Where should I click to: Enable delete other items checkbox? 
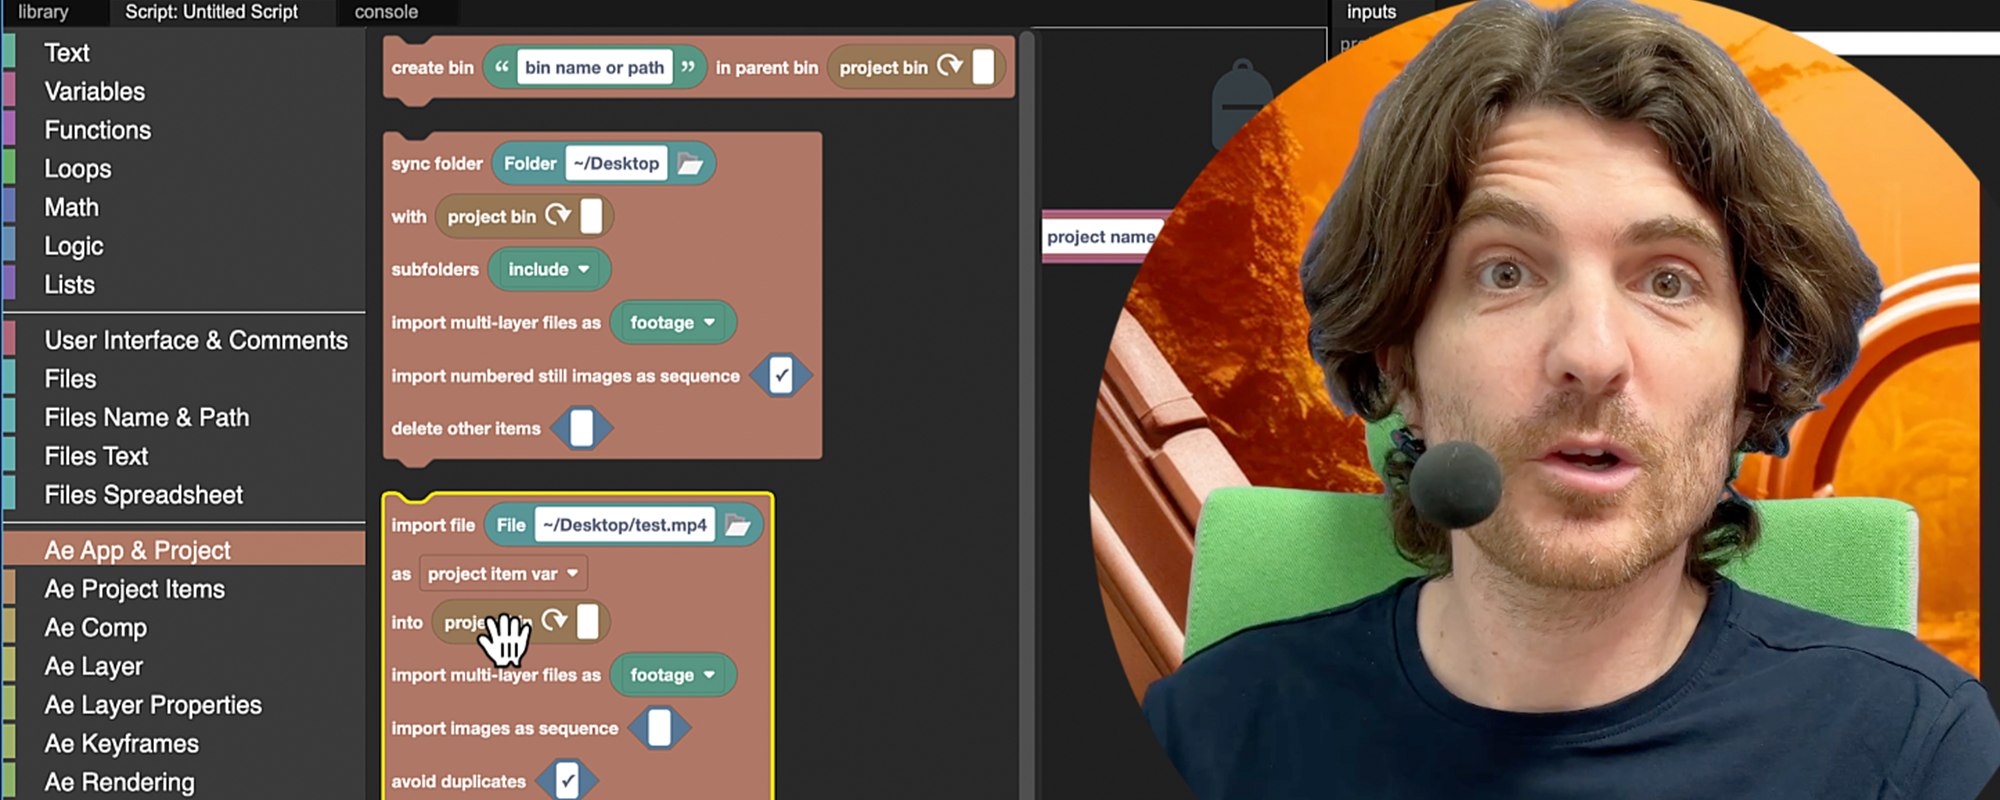(x=581, y=428)
